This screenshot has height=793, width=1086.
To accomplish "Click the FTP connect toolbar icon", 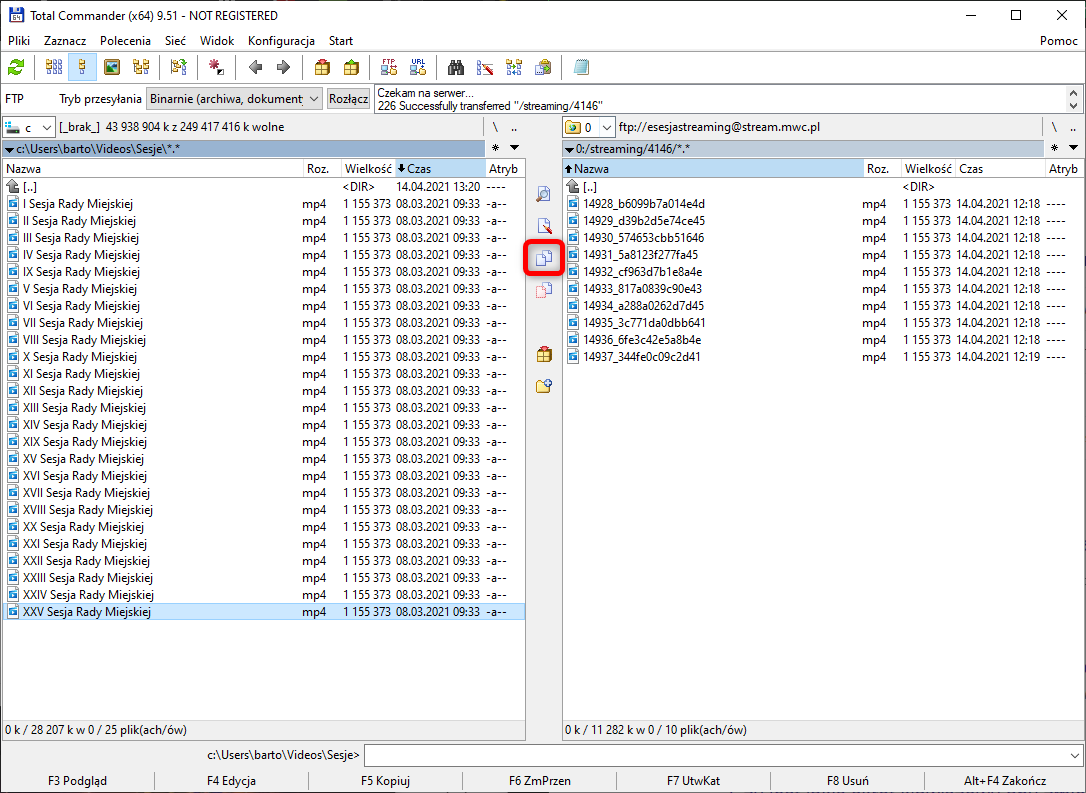I will pos(389,67).
